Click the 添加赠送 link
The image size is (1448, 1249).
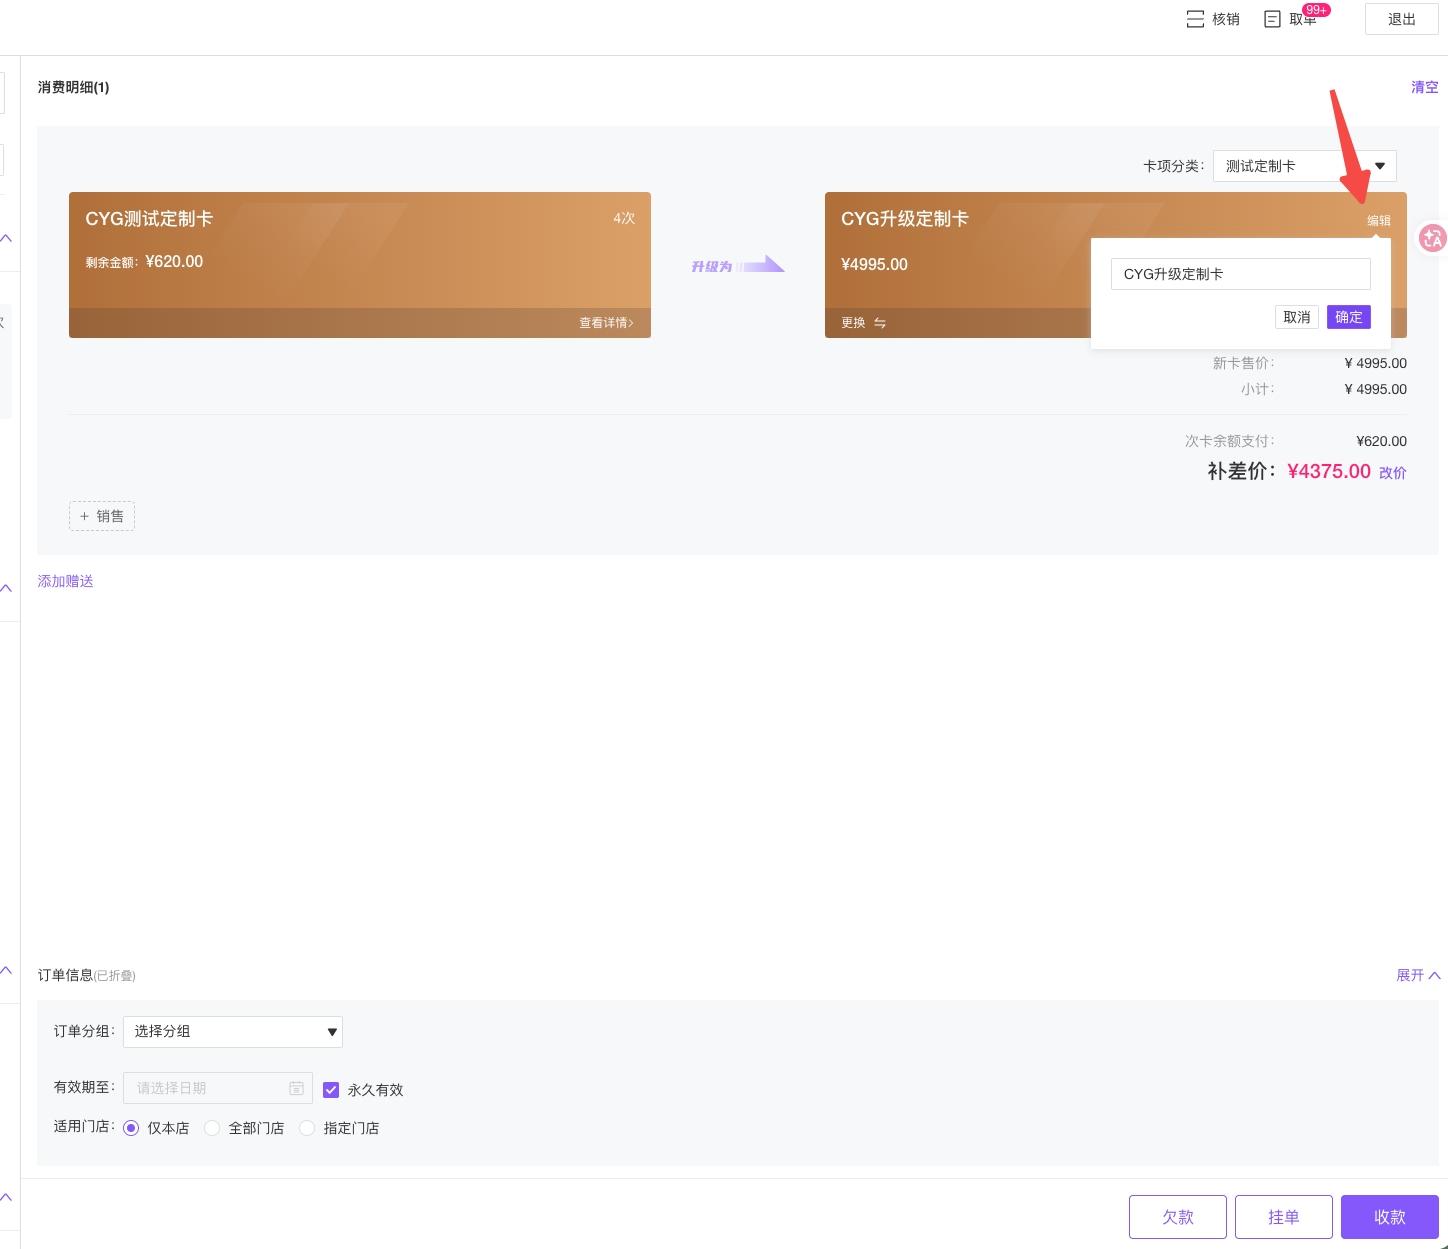point(65,581)
